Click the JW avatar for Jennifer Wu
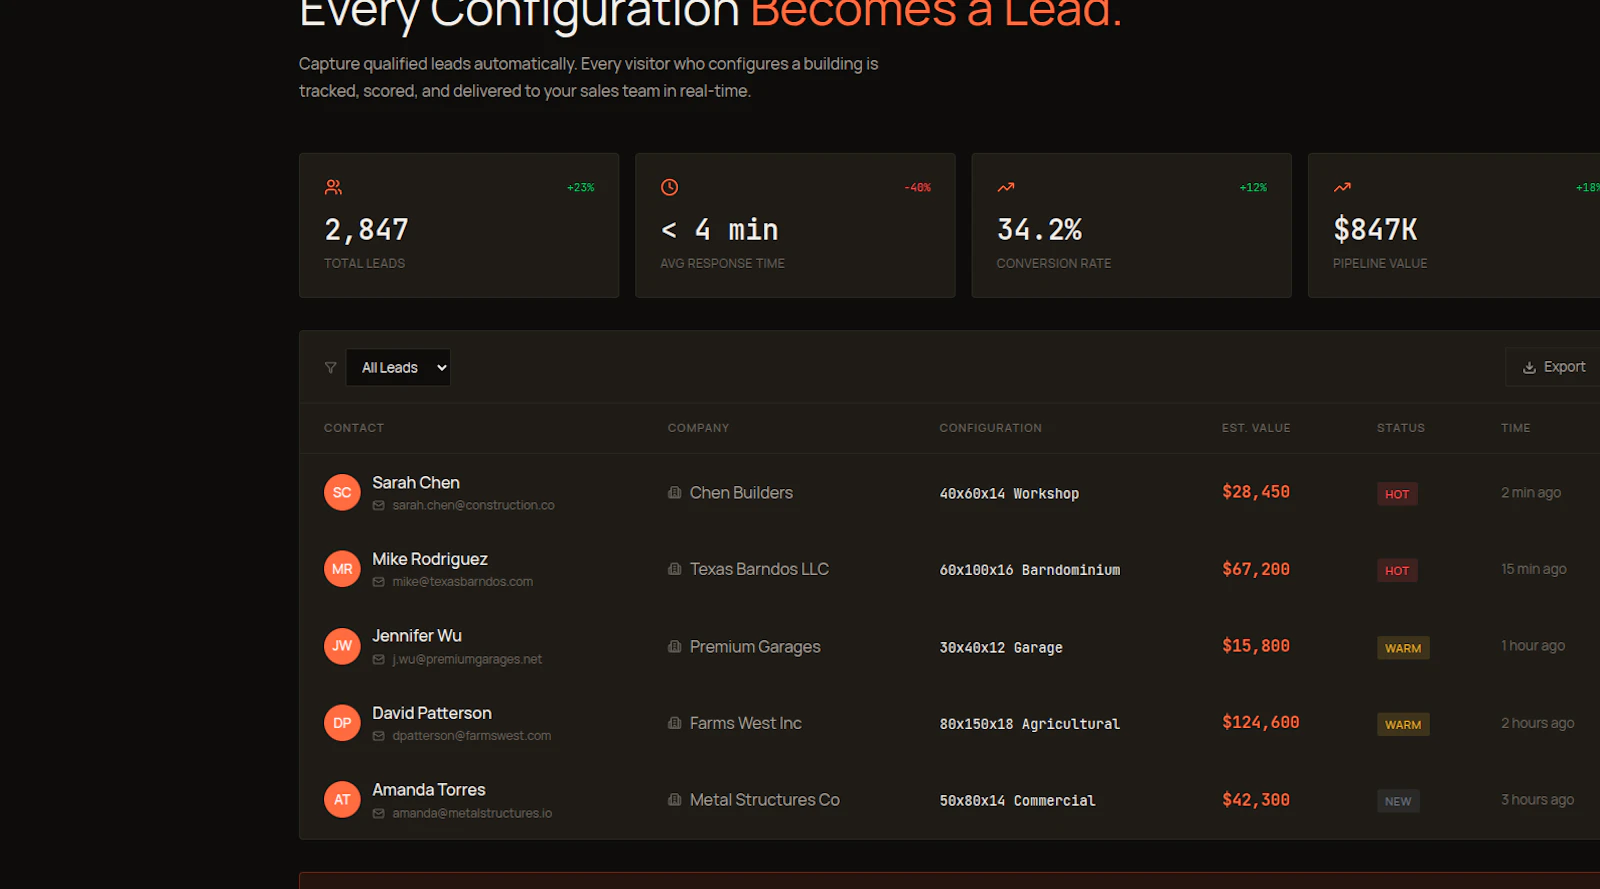Viewport: 1600px width, 889px height. click(342, 646)
